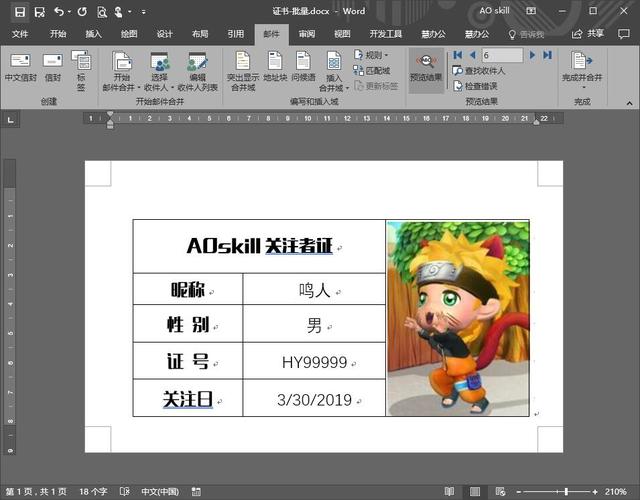Go to previous record arrow

pos(473,55)
